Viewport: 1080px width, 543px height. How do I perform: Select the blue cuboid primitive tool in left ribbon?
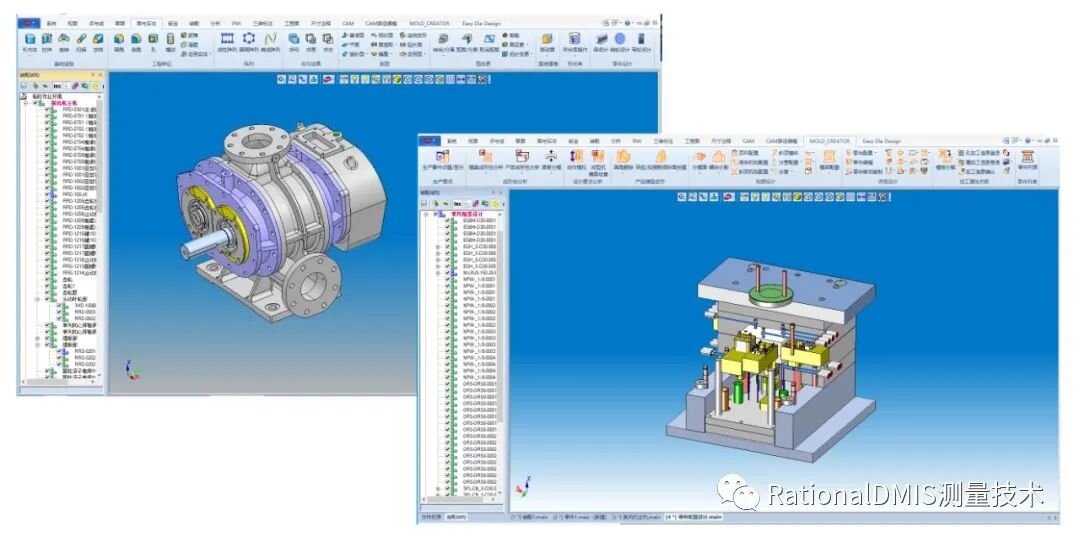[x=30, y=41]
